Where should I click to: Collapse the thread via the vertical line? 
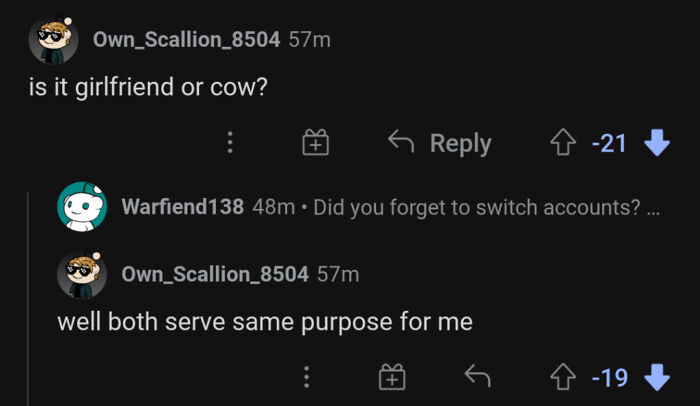28,299
